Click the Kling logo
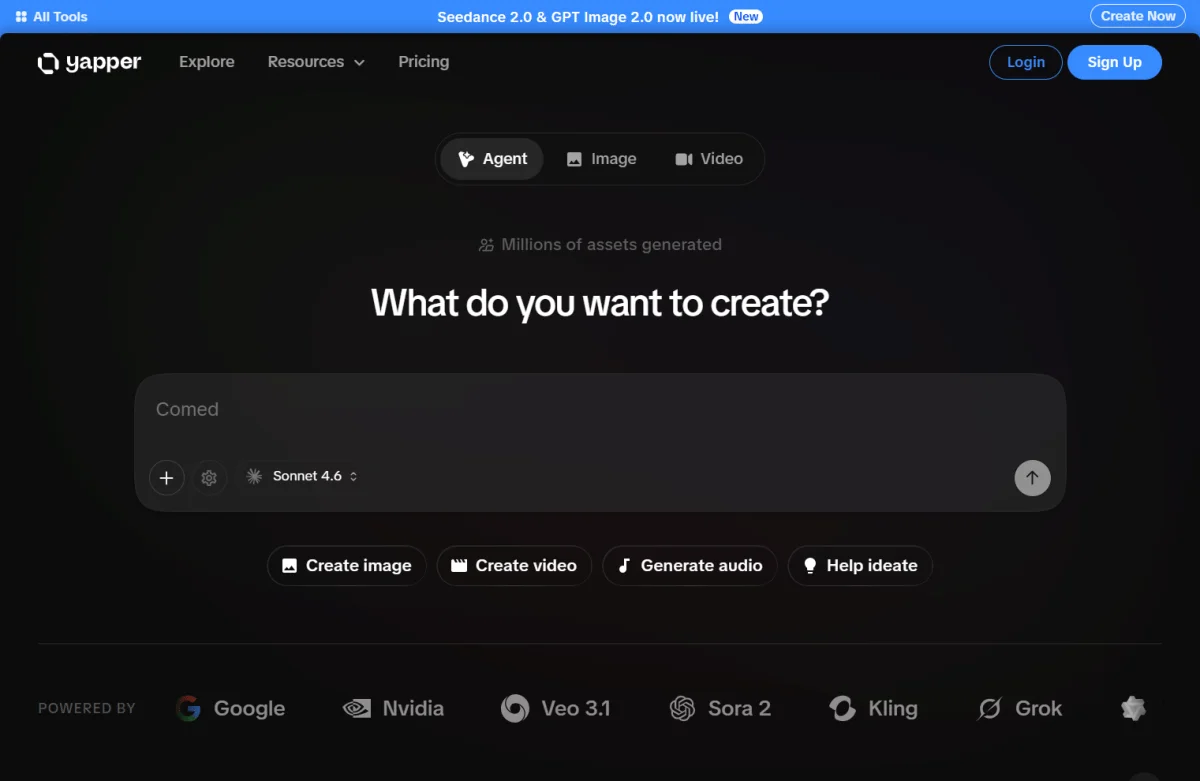 [873, 709]
